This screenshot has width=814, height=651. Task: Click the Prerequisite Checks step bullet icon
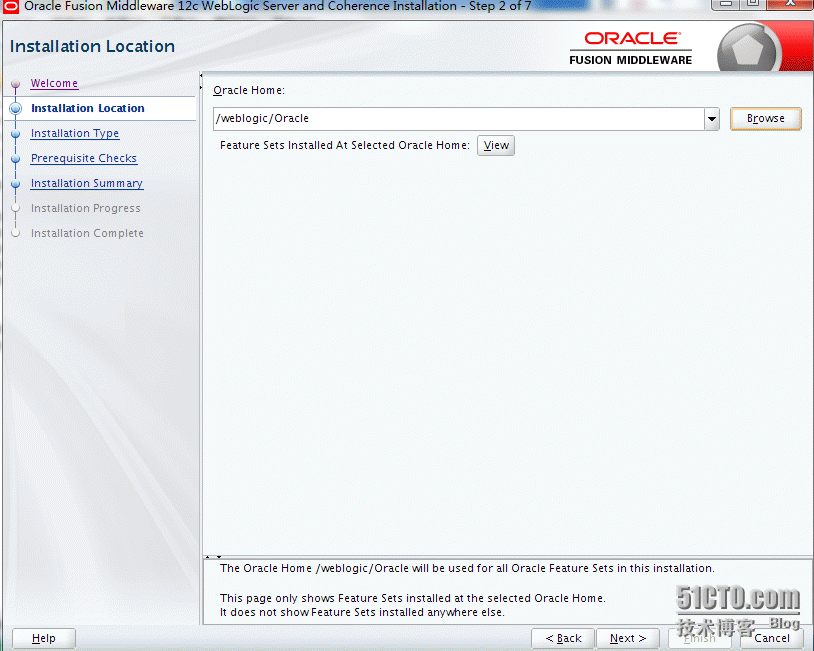(16, 159)
